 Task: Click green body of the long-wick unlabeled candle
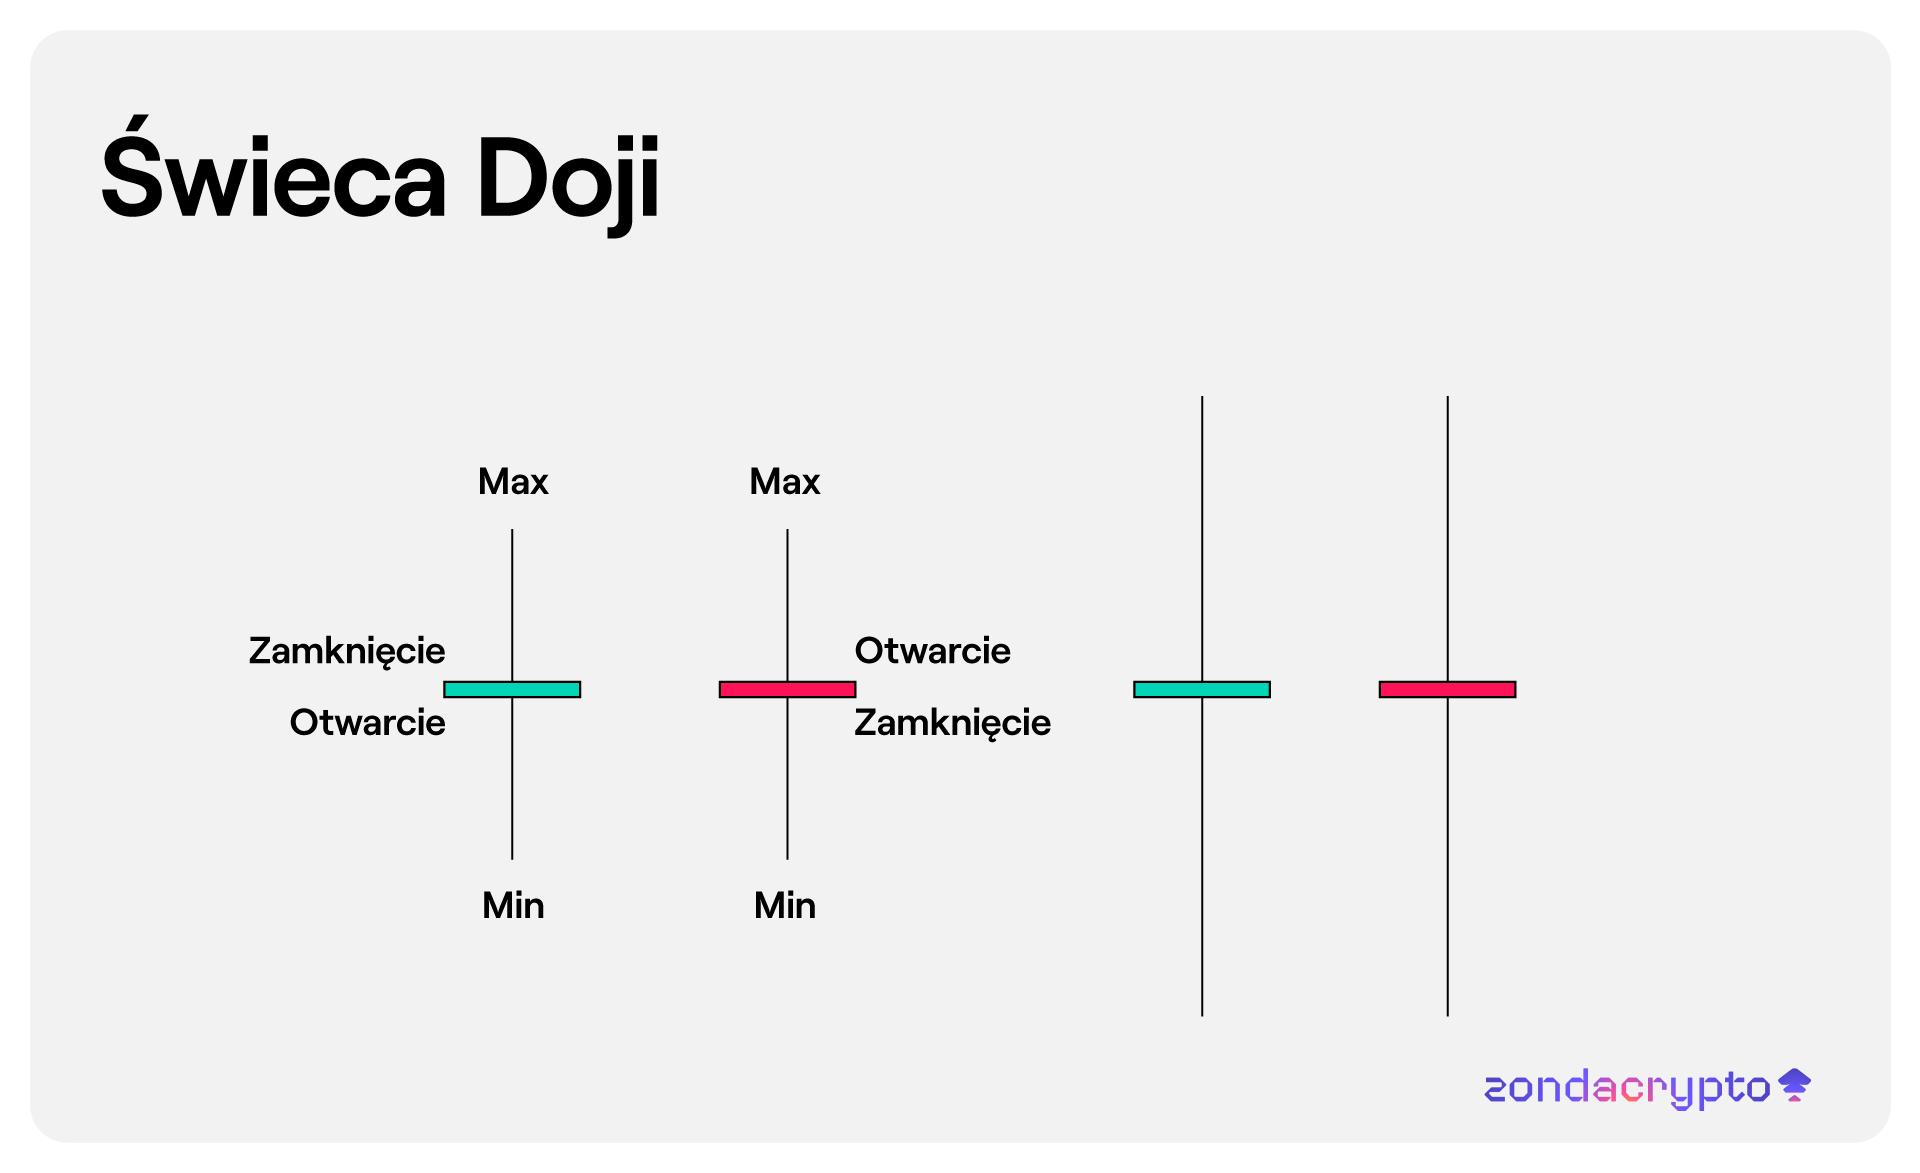tap(1202, 689)
